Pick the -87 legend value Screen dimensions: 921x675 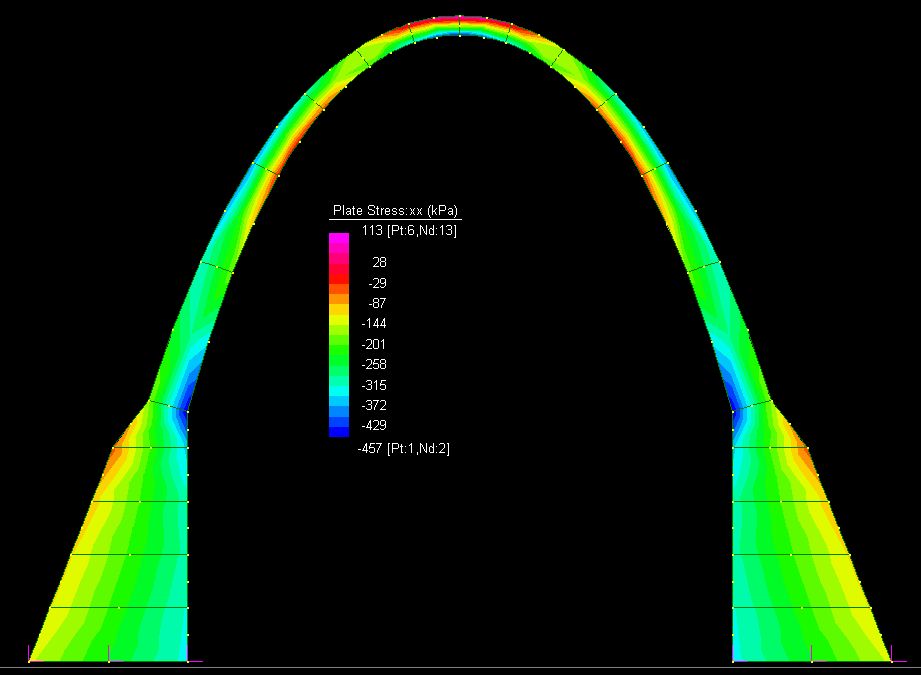point(377,303)
